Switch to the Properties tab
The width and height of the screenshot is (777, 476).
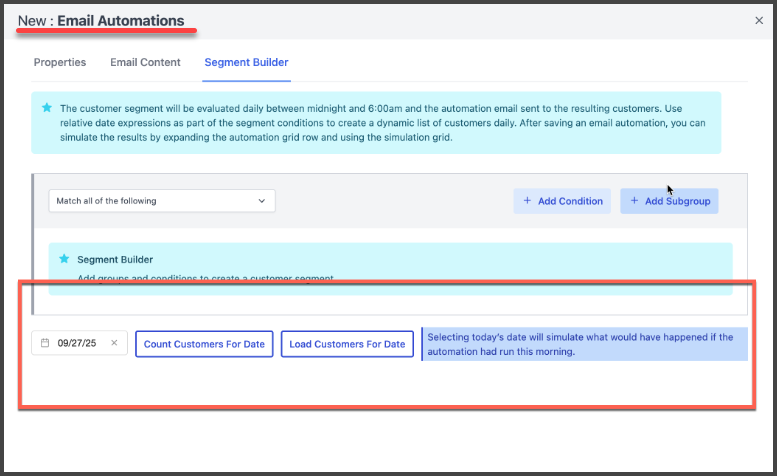pos(60,62)
